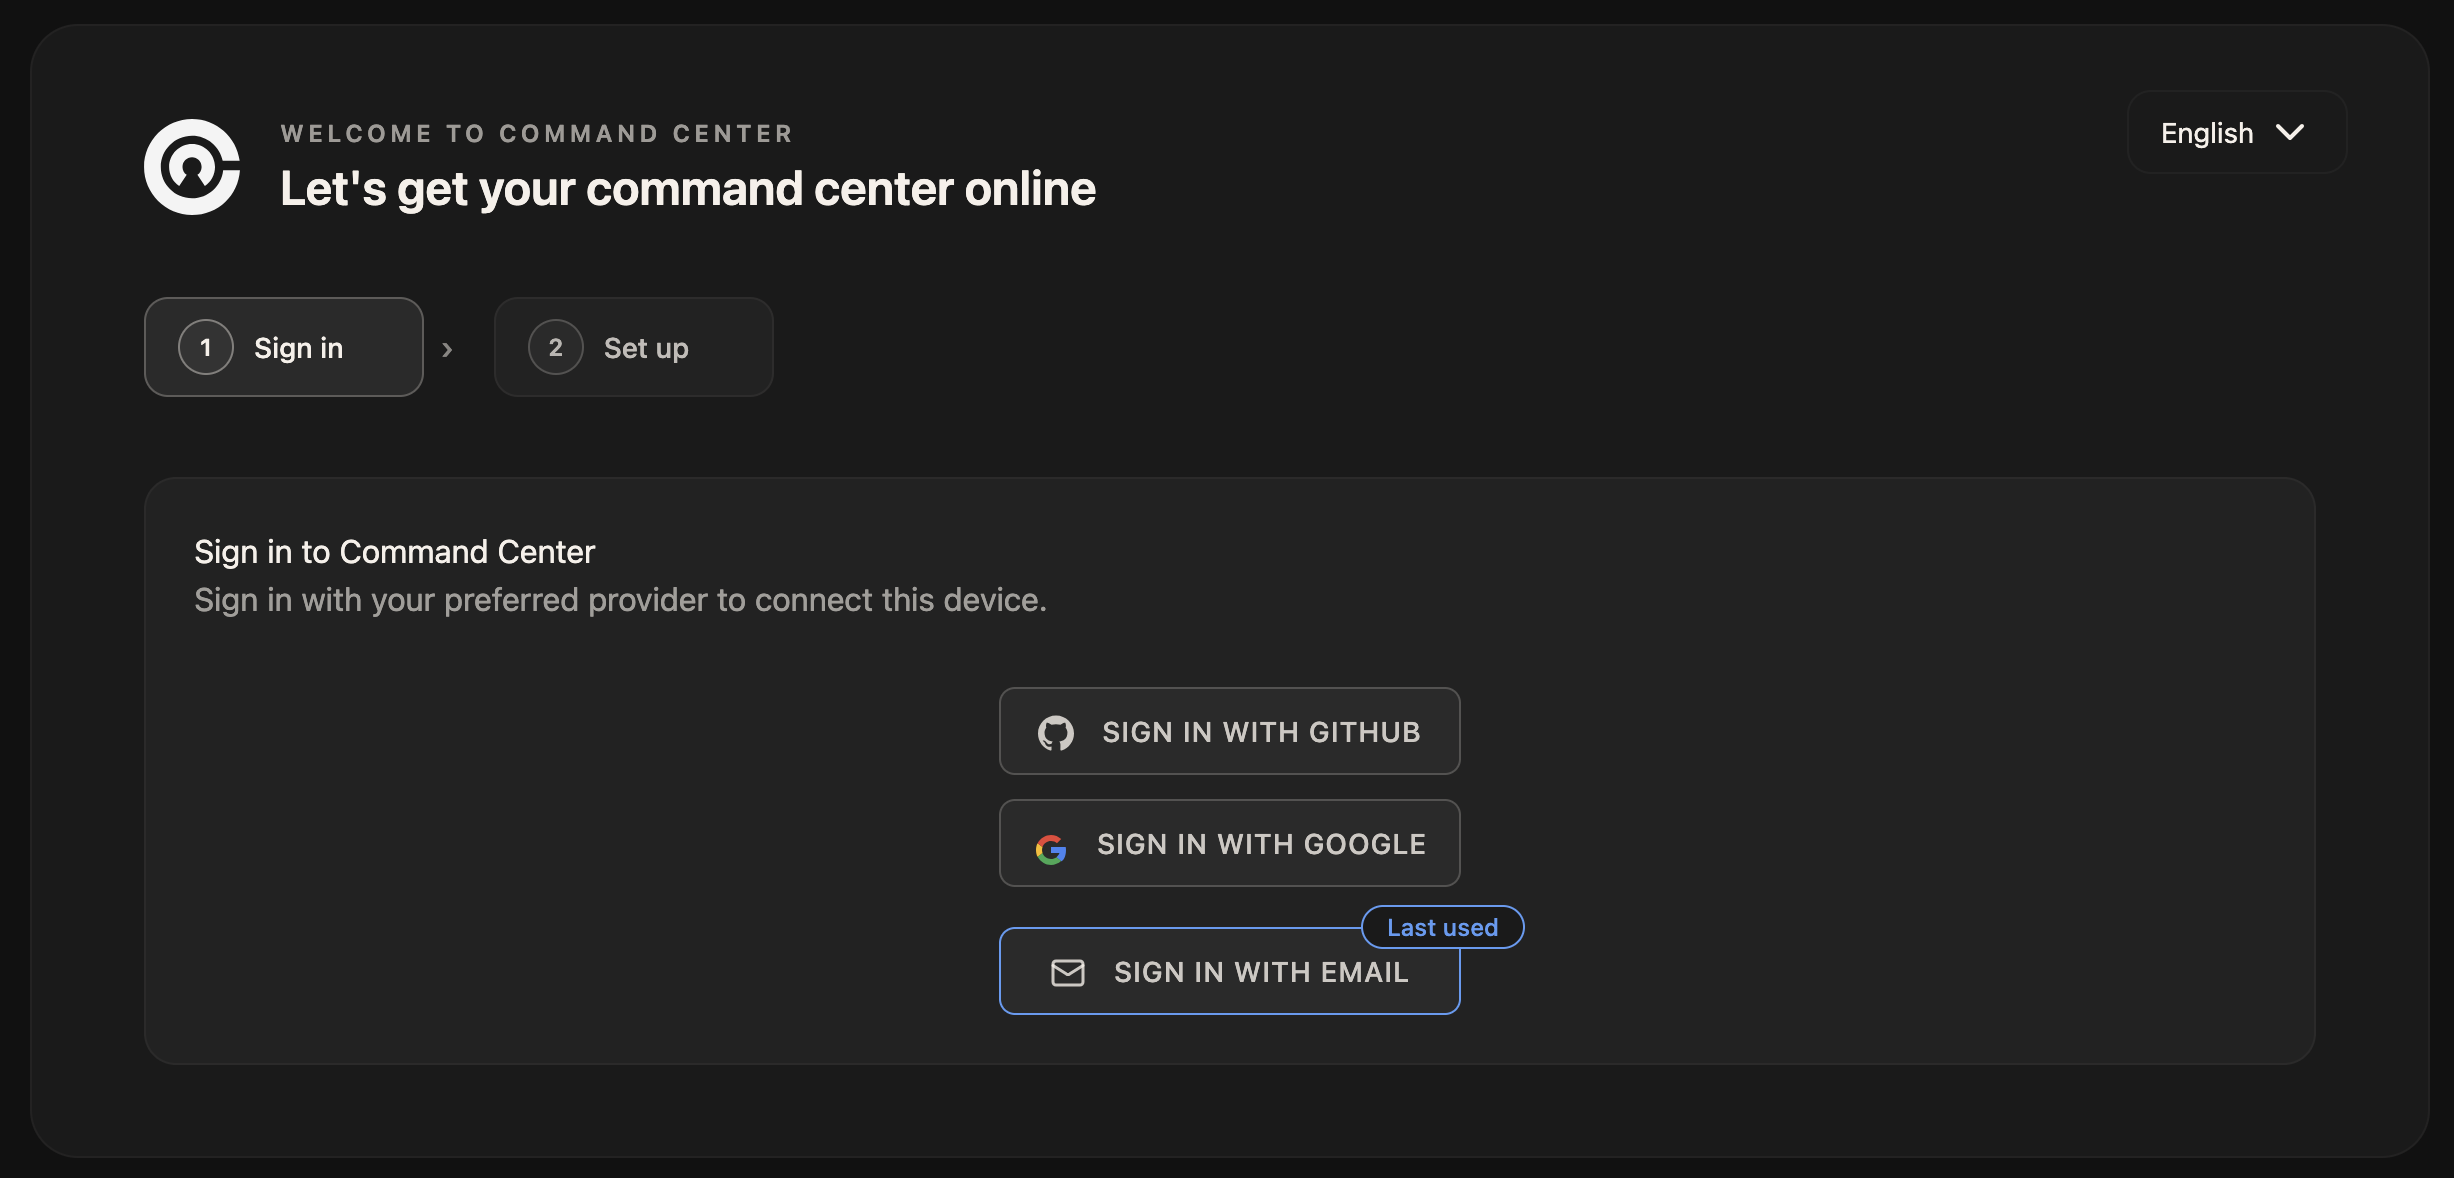Image resolution: width=2454 pixels, height=1178 pixels.
Task: Select the Set up step tab
Action: point(633,347)
